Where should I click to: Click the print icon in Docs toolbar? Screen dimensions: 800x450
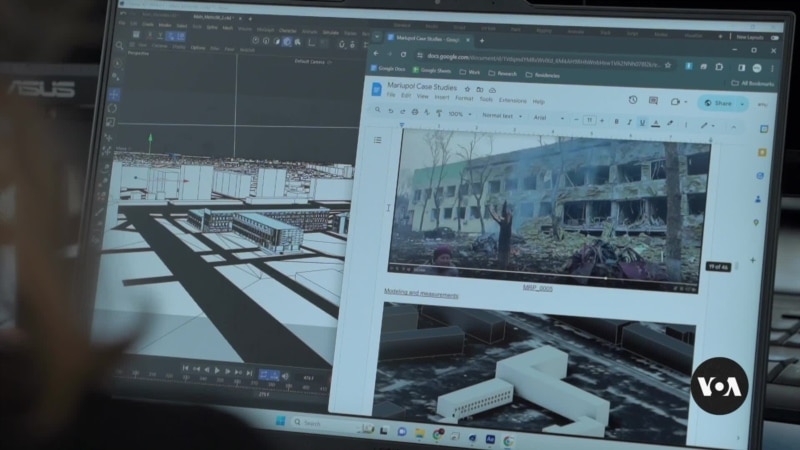pos(415,112)
